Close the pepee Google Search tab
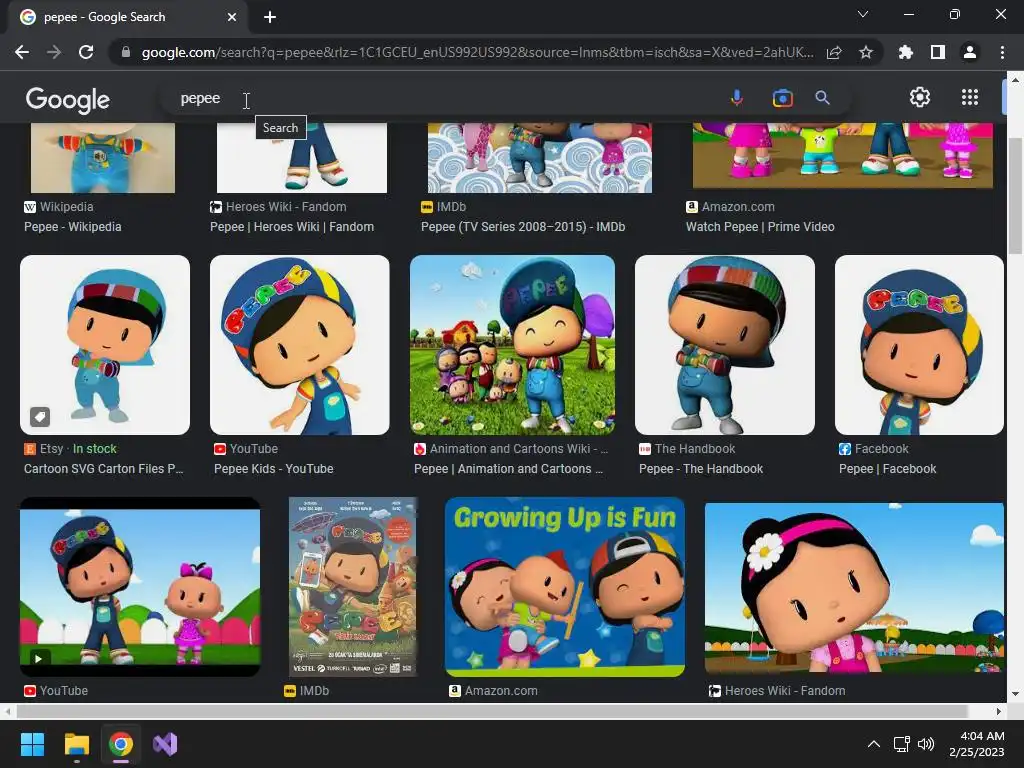 tap(232, 17)
